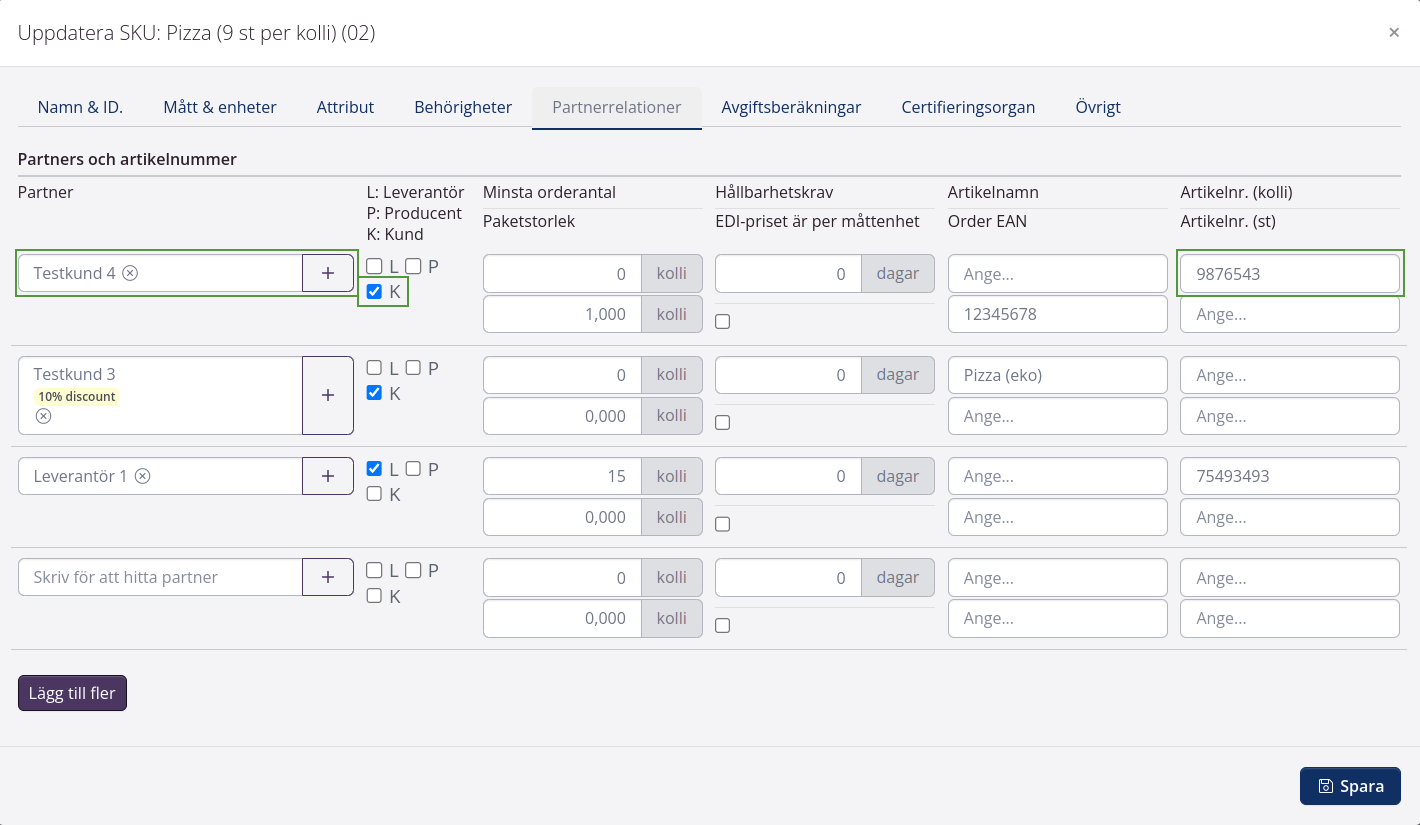Click plus button next to Leverantör 1
The image size is (1420, 825).
coord(328,476)
